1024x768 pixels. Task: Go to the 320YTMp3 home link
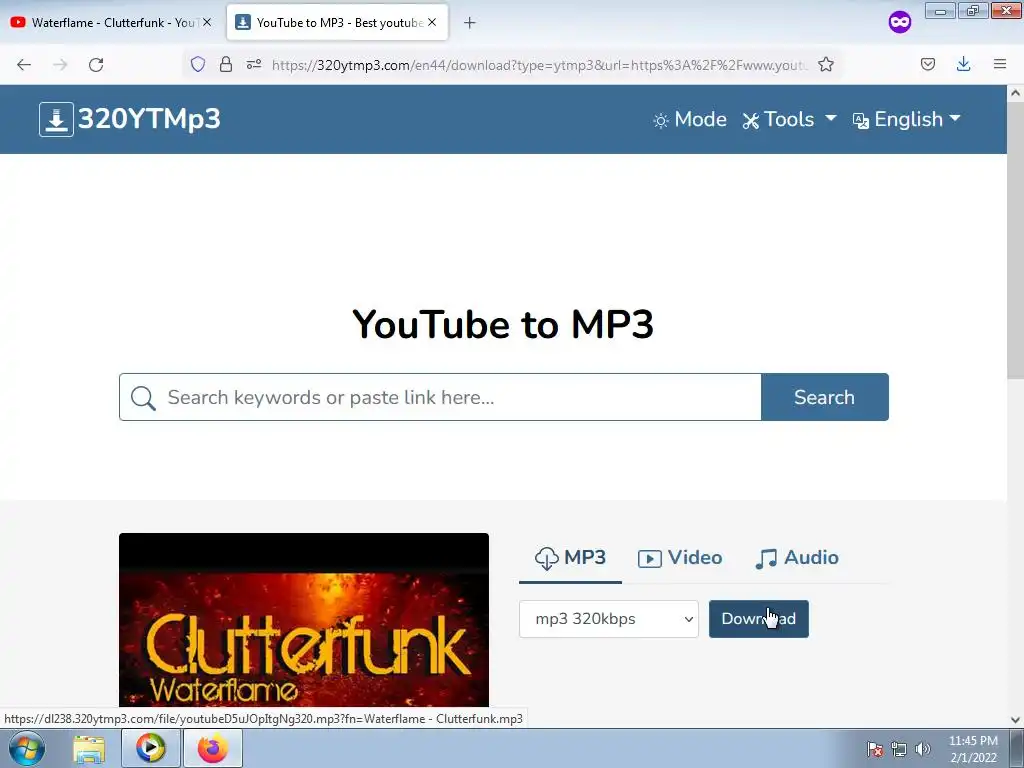click(130, 120)
